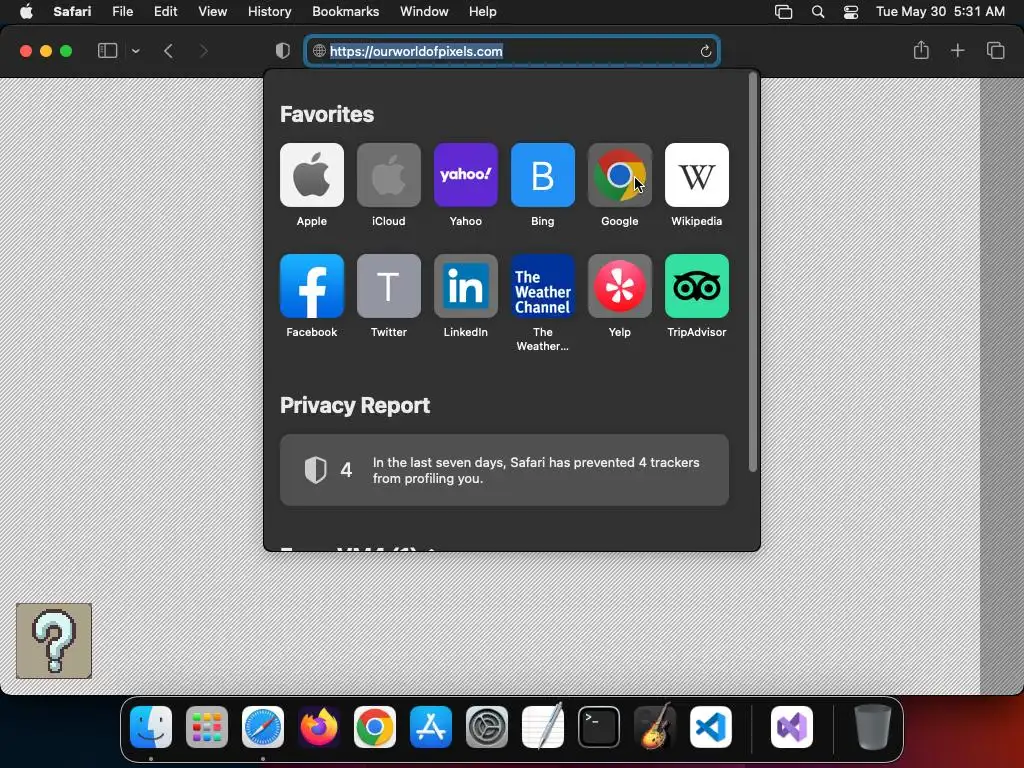Open Finder from the Dock
This screenshot has height=768, width=1024.
point(151,727)
